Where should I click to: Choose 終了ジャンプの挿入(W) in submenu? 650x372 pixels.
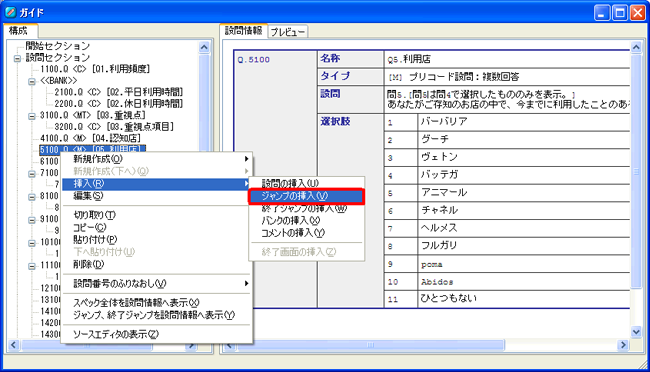pos(307,209)
